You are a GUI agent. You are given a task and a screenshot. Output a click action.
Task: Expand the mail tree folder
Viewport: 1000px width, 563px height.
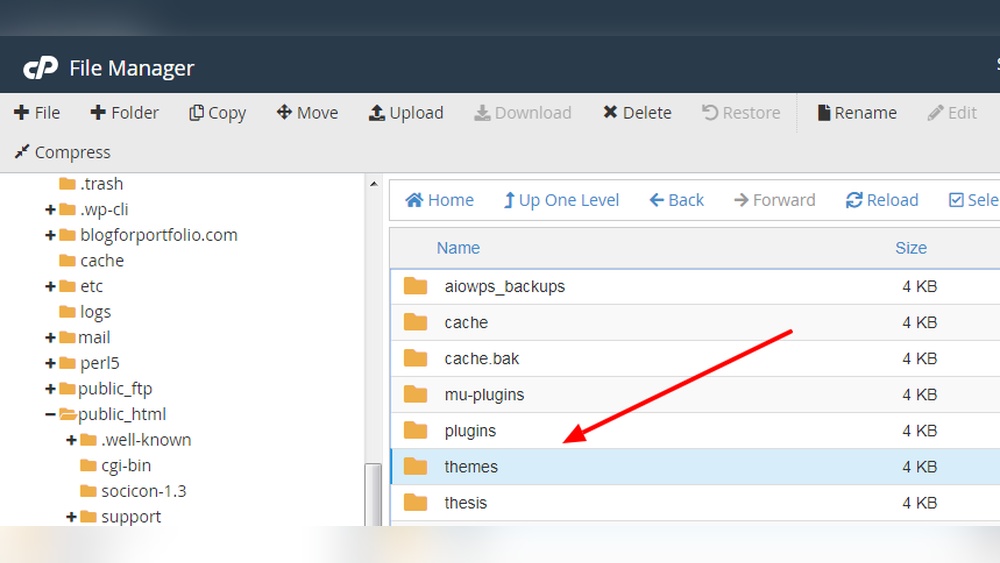50,337
